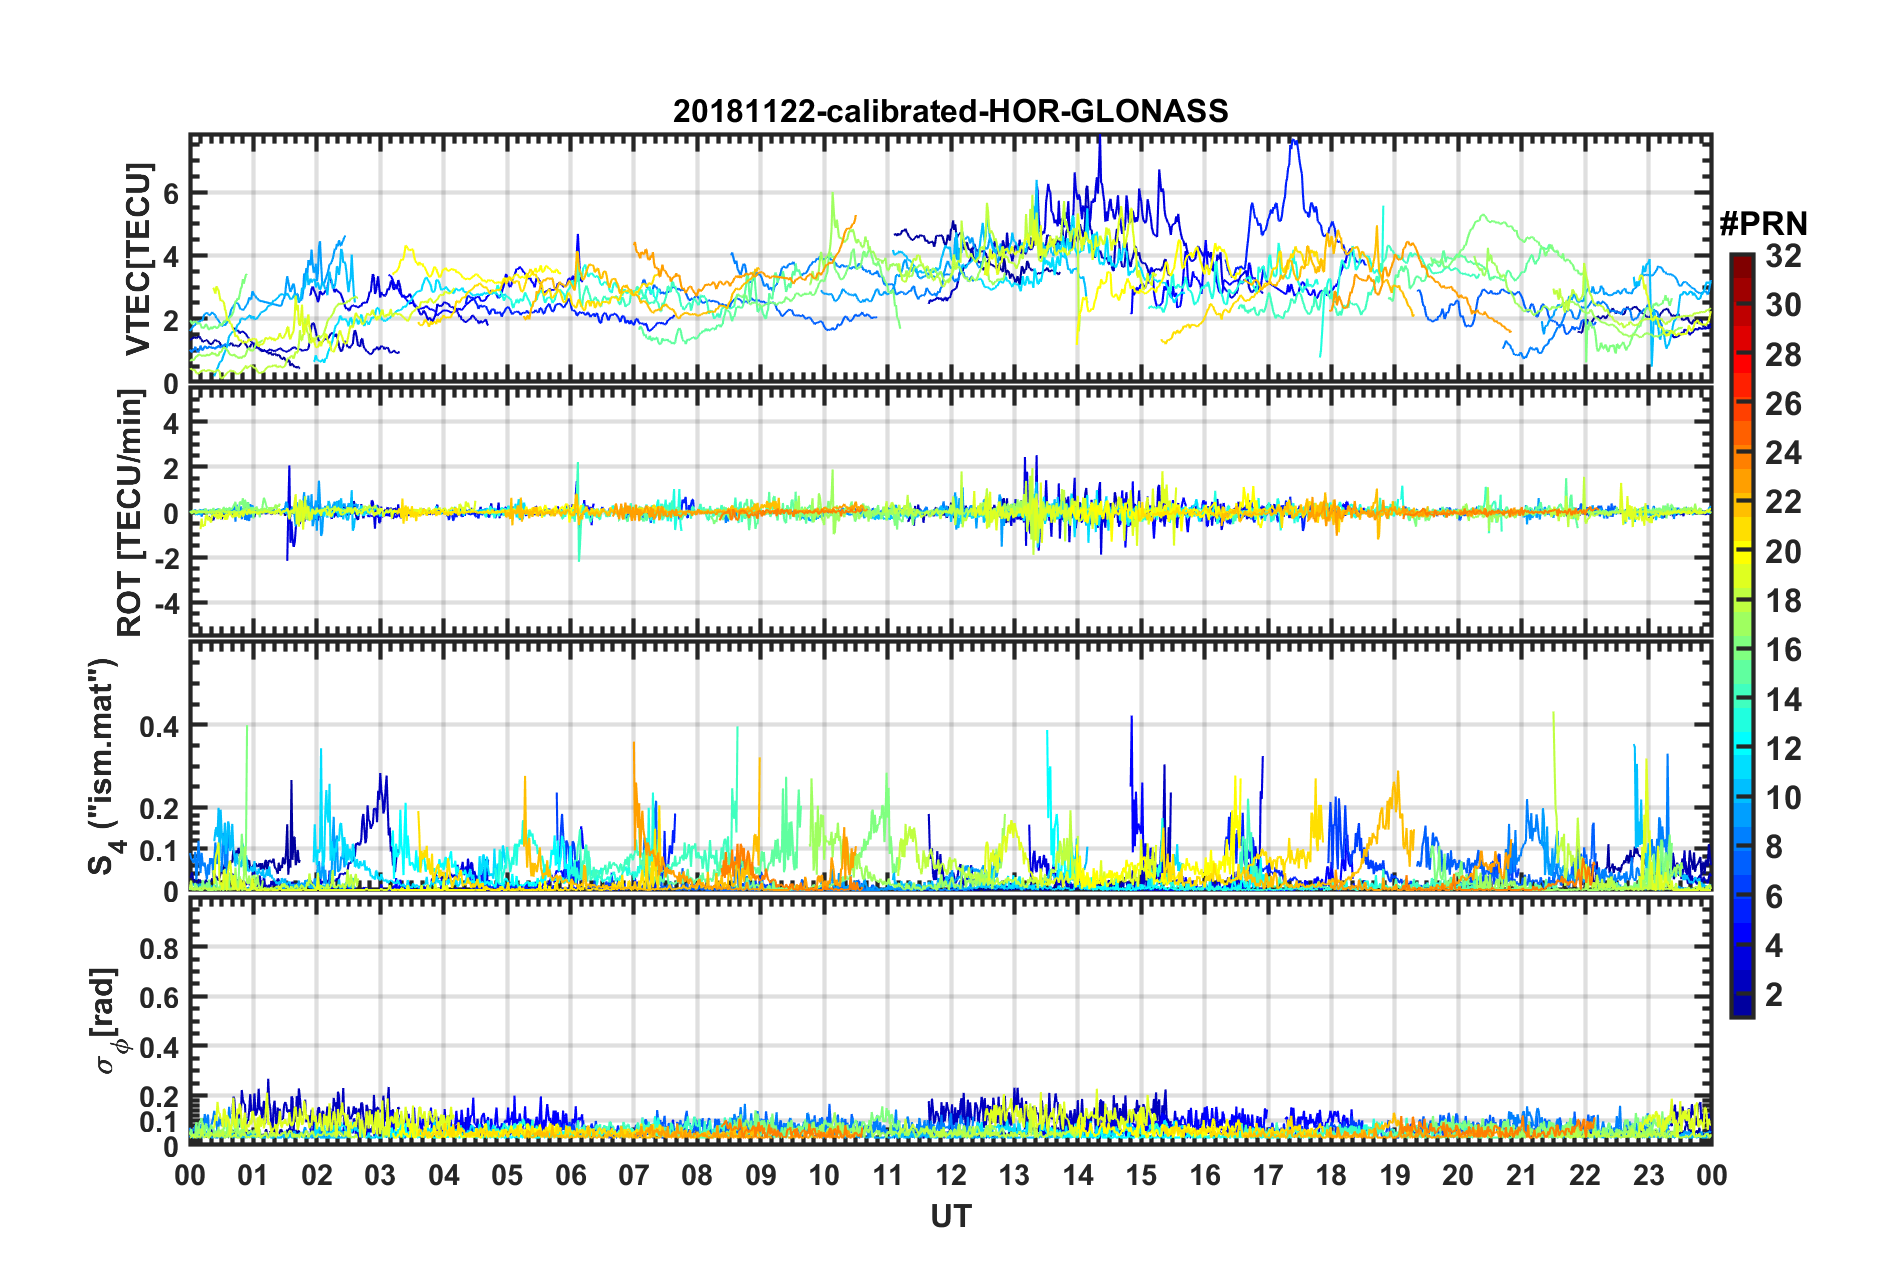1902x1272 pixels.
Task: Select the "03" hour tick label
Action: pos(380,1175)
